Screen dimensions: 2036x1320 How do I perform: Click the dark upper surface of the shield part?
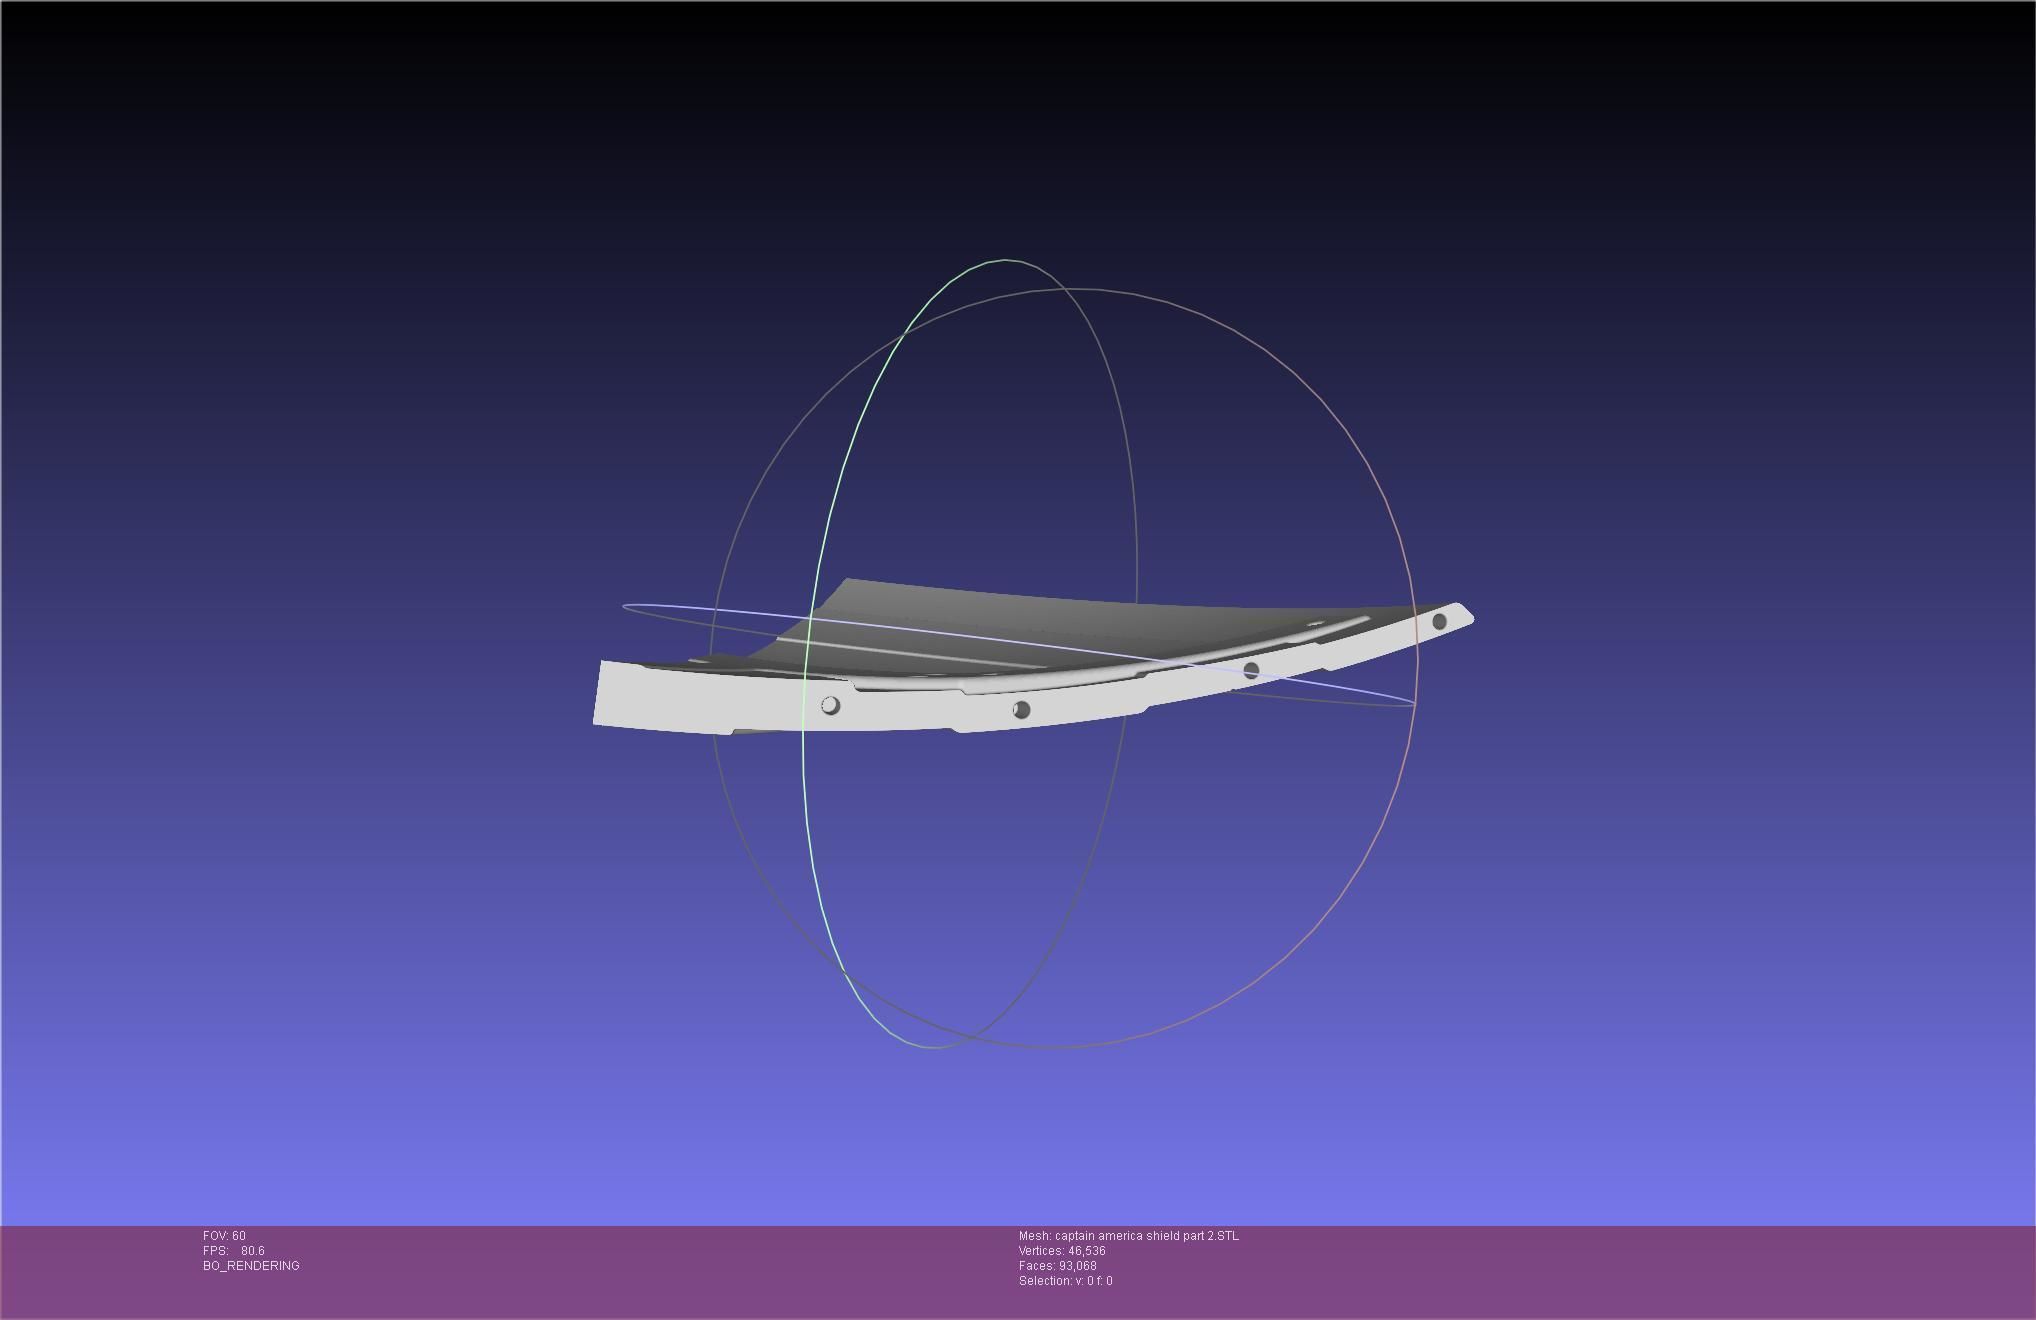point(1000,610)
